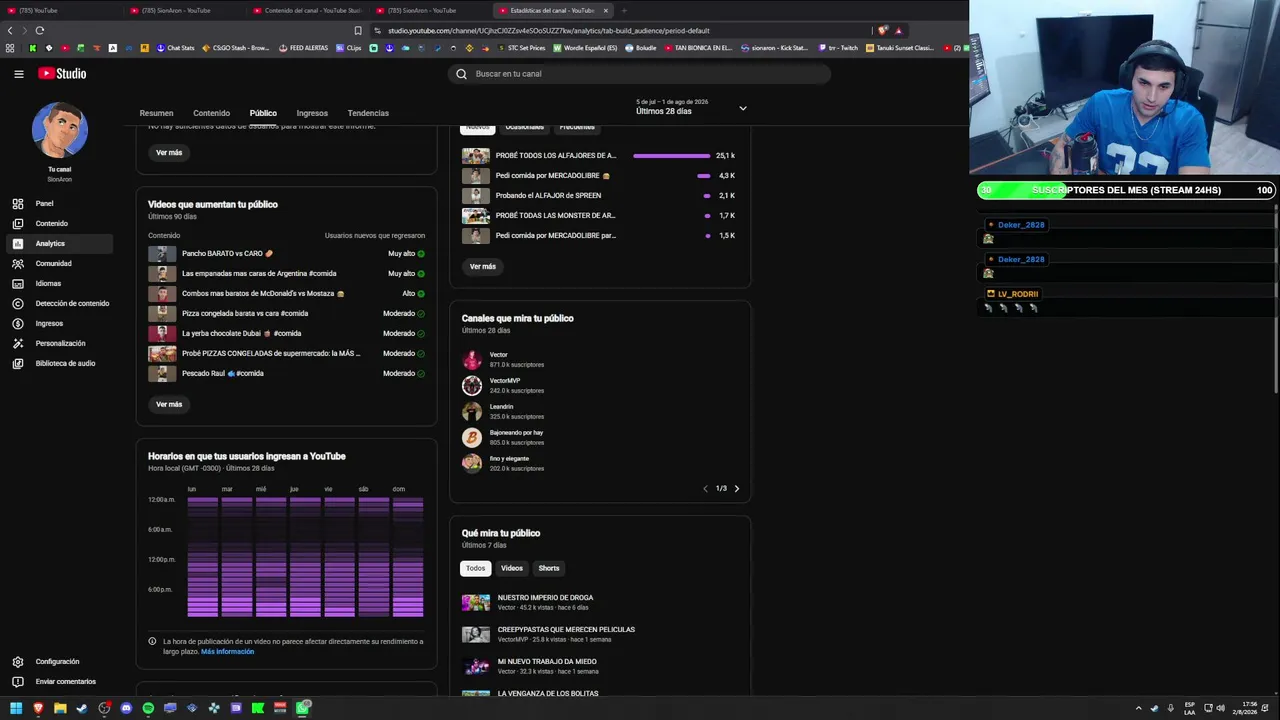Click the info icon beside publication time note
The width and height of the screenshot is (1280, 720).
pos(152,642)
